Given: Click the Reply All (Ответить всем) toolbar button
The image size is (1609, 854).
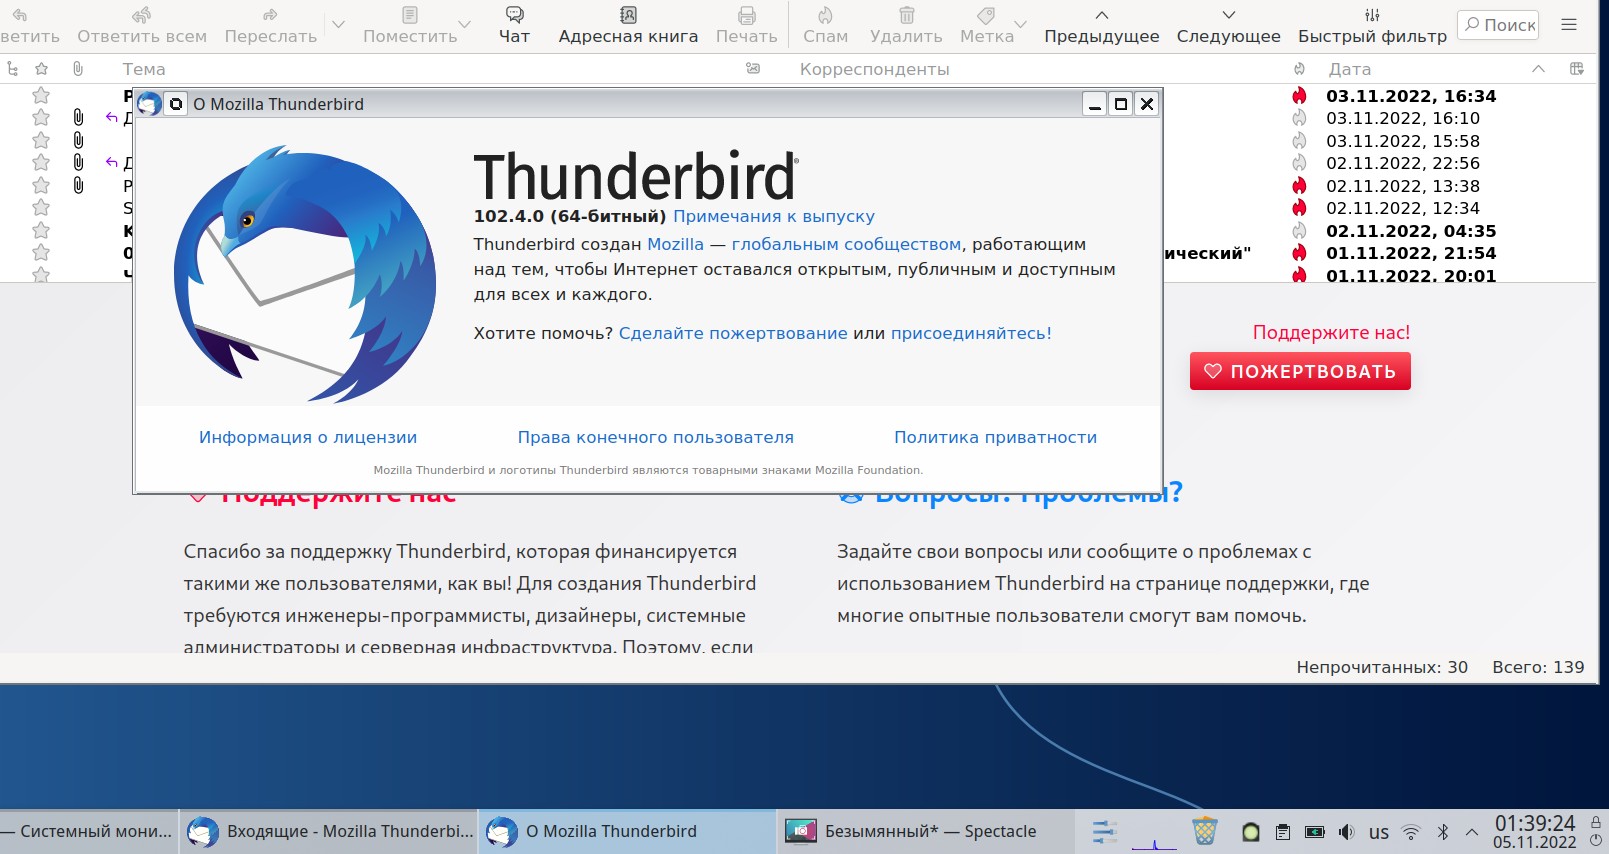Looking at the screenshot, I should pyautogui.click(x=142, y=25).
